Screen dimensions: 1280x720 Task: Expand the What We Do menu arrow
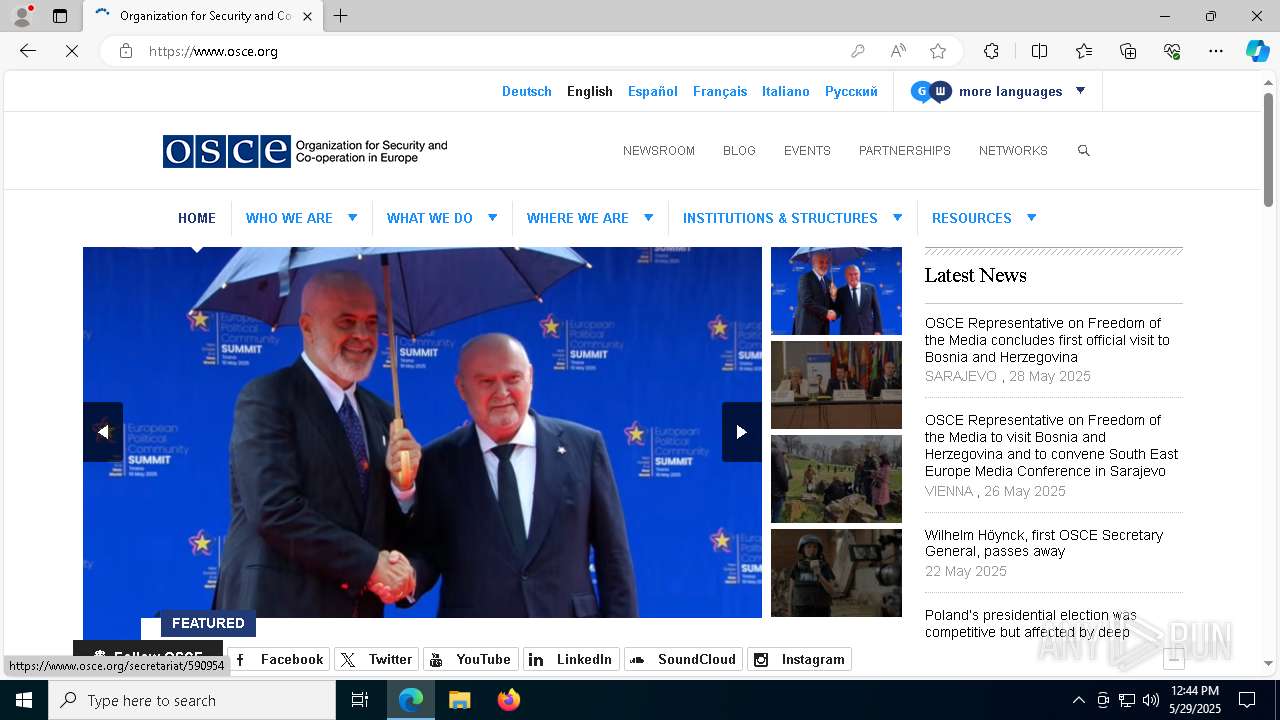click(x=492, y=217)
